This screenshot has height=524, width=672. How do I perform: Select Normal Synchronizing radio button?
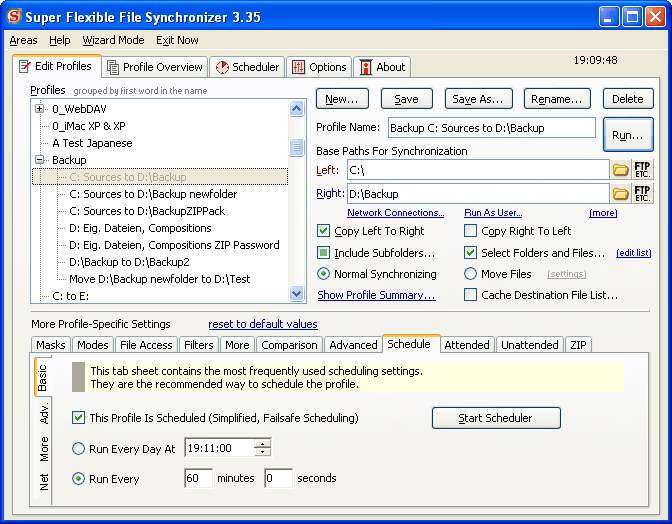pos(323,274)
